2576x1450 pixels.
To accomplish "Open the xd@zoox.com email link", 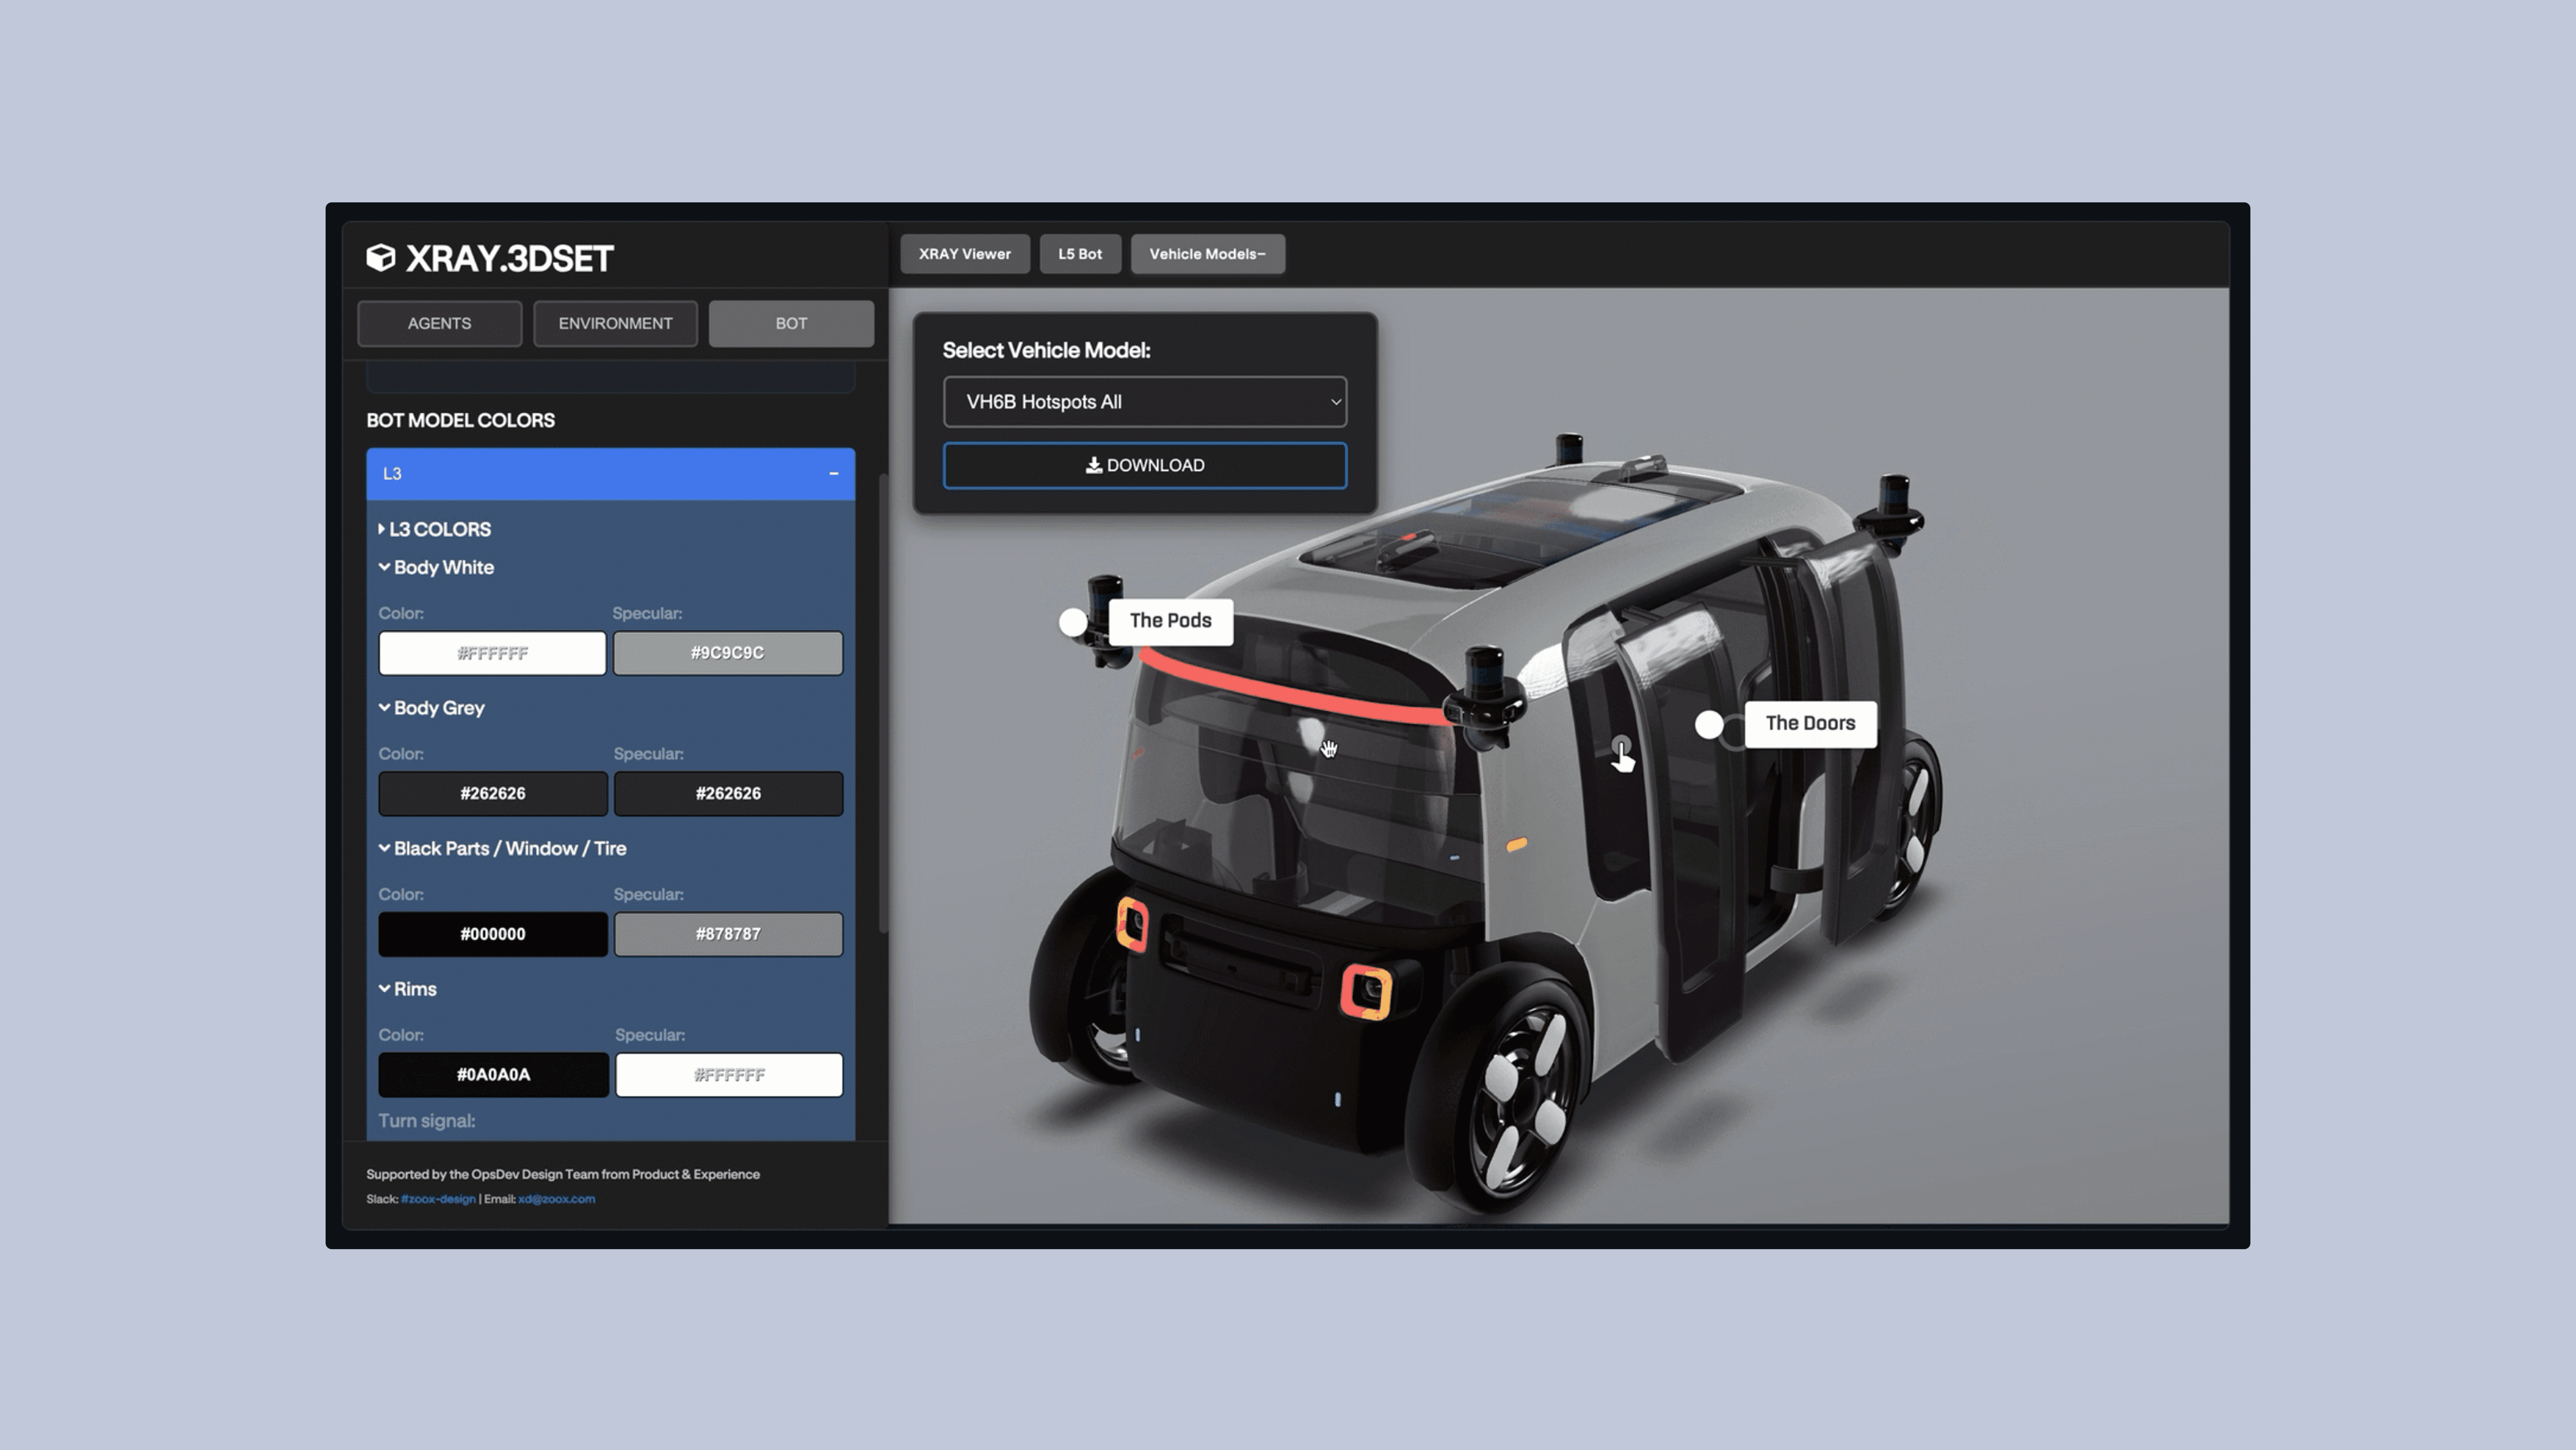I will (x=556, y=1199).
